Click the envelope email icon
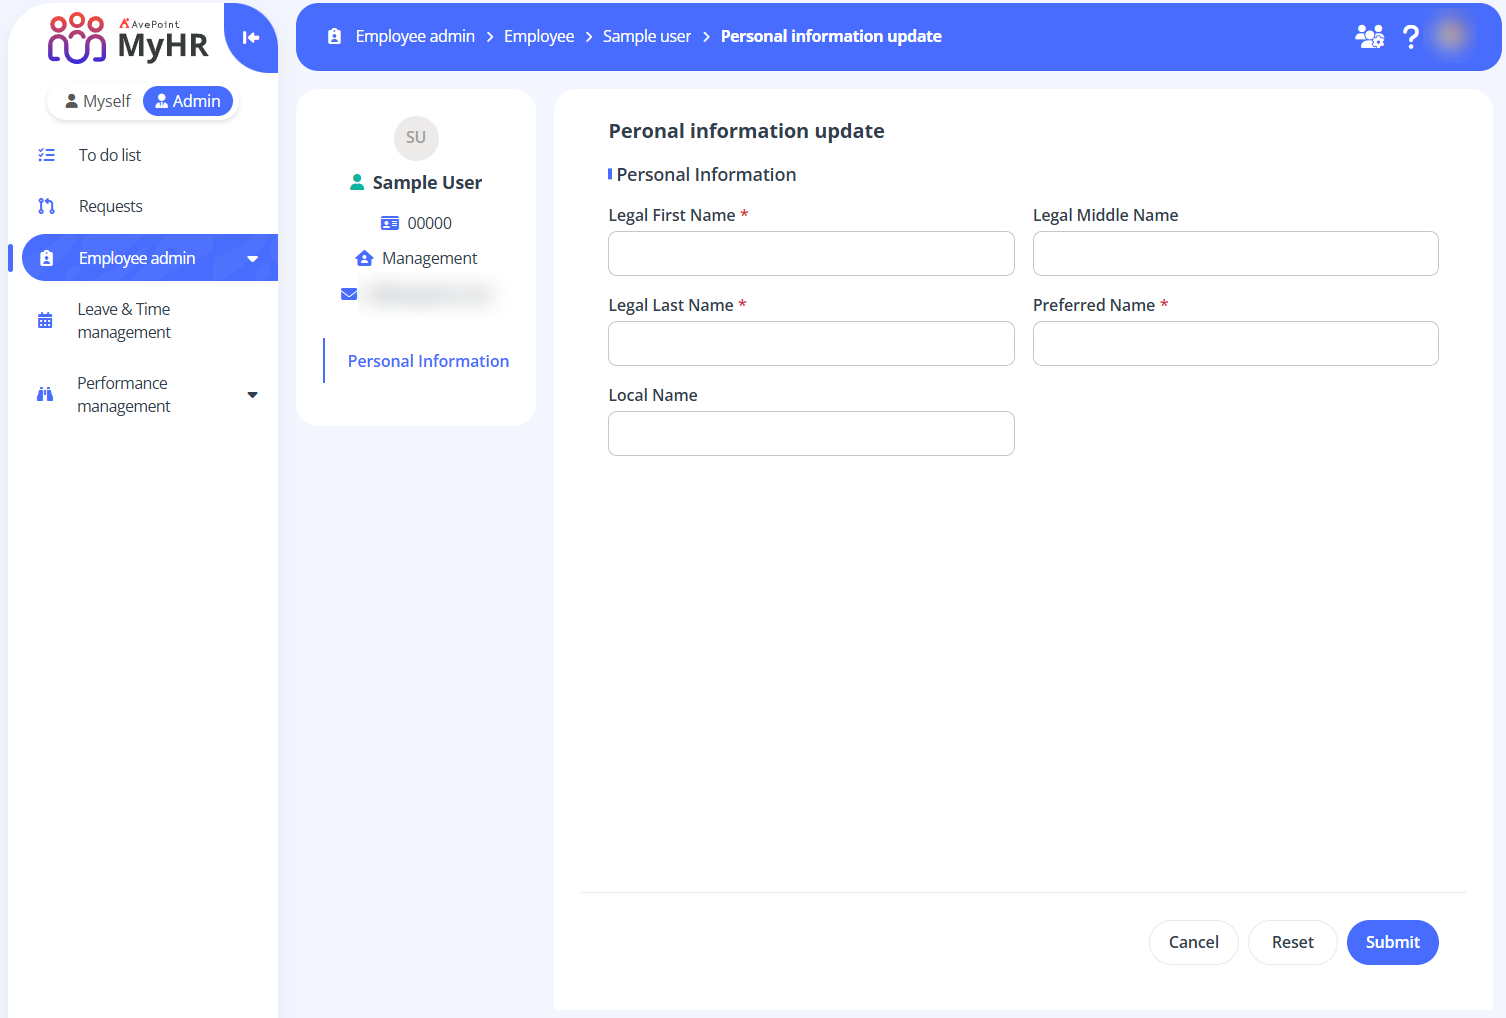The image size is (1506, 1018). (349, 294)
